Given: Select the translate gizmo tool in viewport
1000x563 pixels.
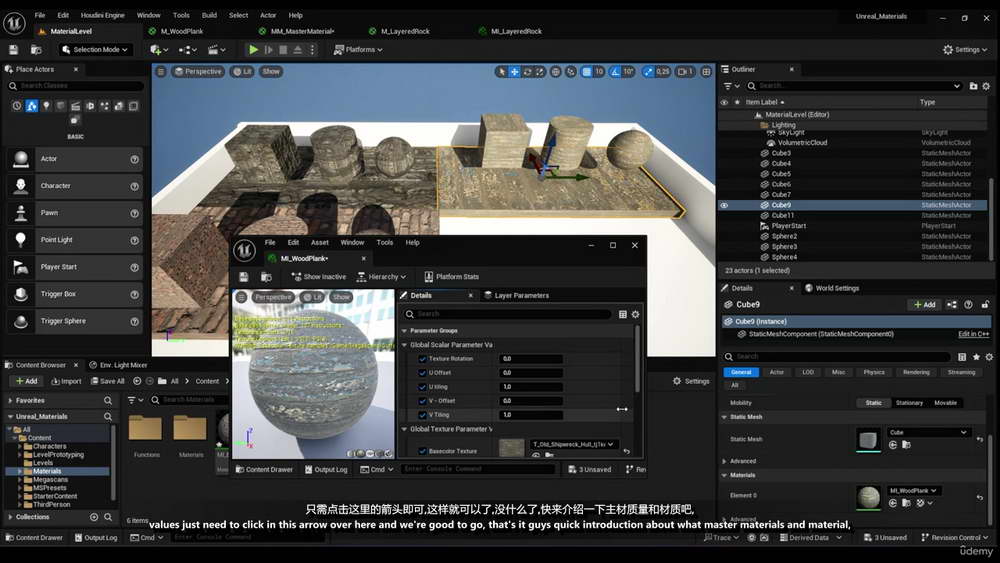Looking at the screenshot, I should pos(515,72).
